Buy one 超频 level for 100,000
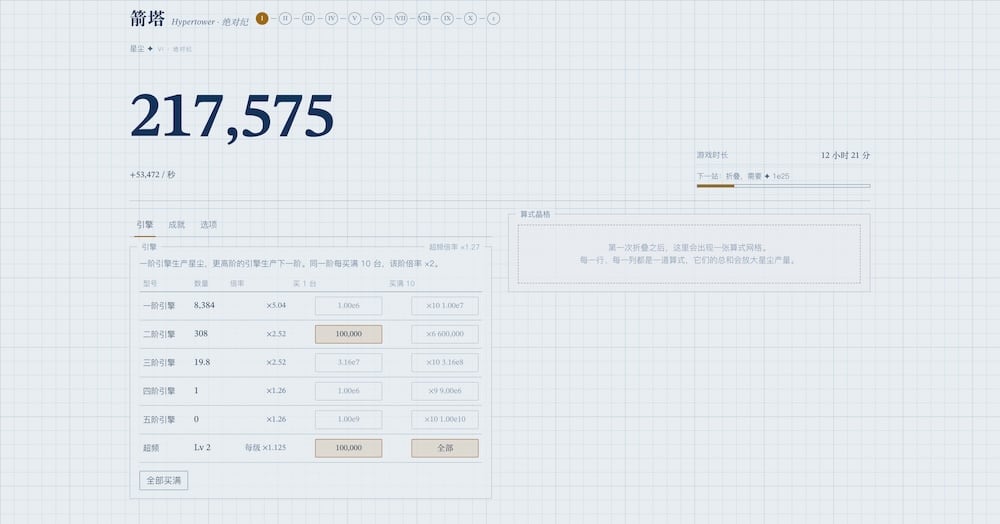This screenshot has height=524, width=1000. [349, 448]
